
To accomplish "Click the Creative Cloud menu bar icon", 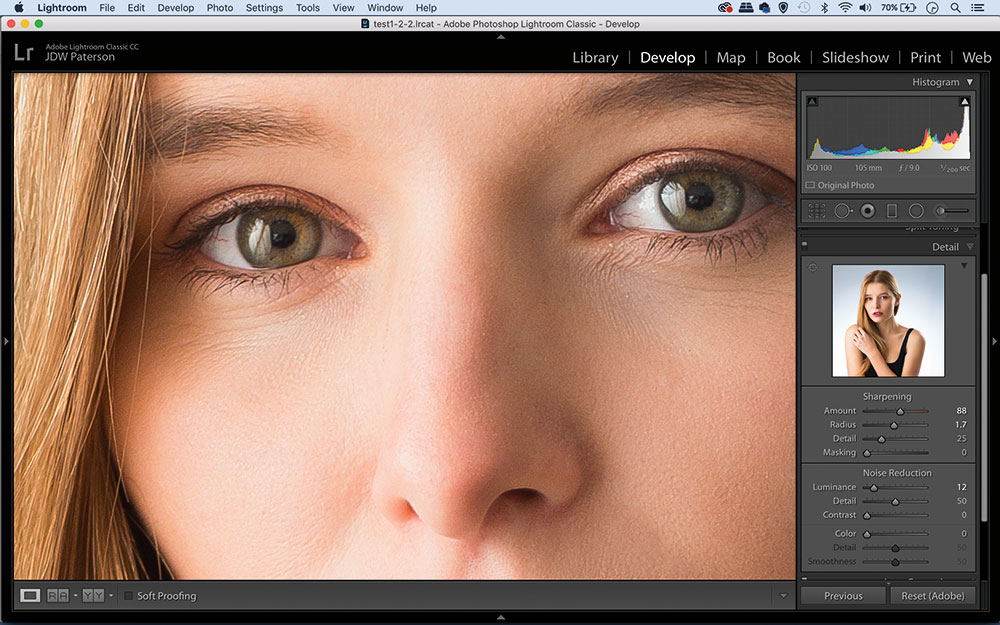I will click(x=725, y=8).
